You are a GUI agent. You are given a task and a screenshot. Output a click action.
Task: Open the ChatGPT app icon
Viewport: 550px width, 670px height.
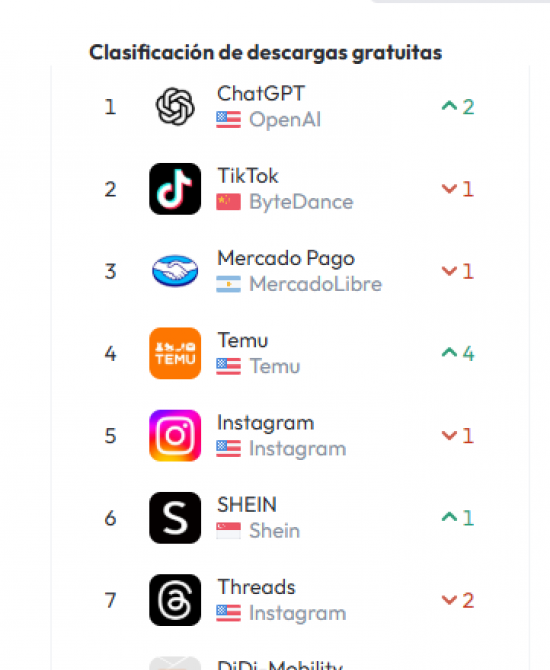[175, 106]
